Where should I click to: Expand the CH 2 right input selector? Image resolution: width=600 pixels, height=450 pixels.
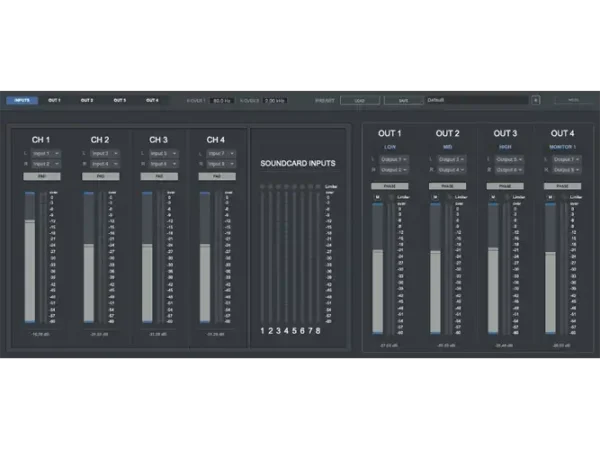point(104,164)
